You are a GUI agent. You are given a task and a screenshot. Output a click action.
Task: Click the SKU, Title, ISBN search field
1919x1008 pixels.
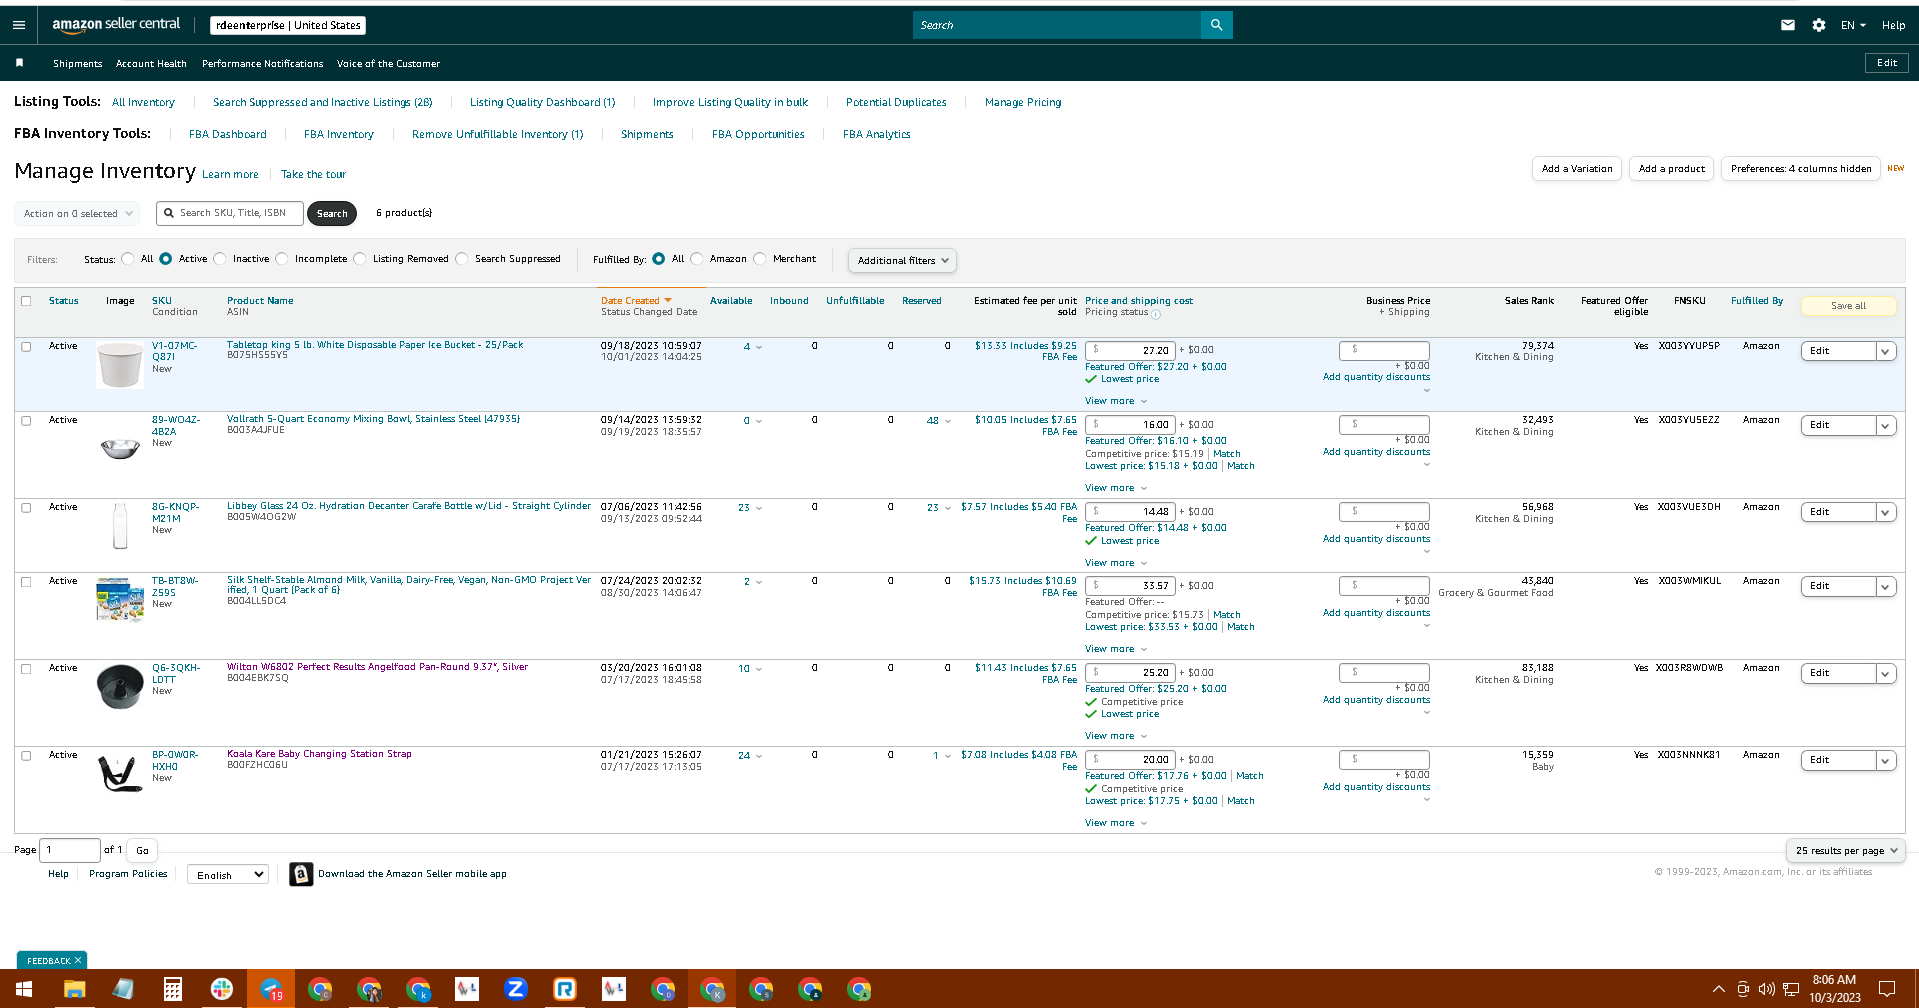(230, 213)
